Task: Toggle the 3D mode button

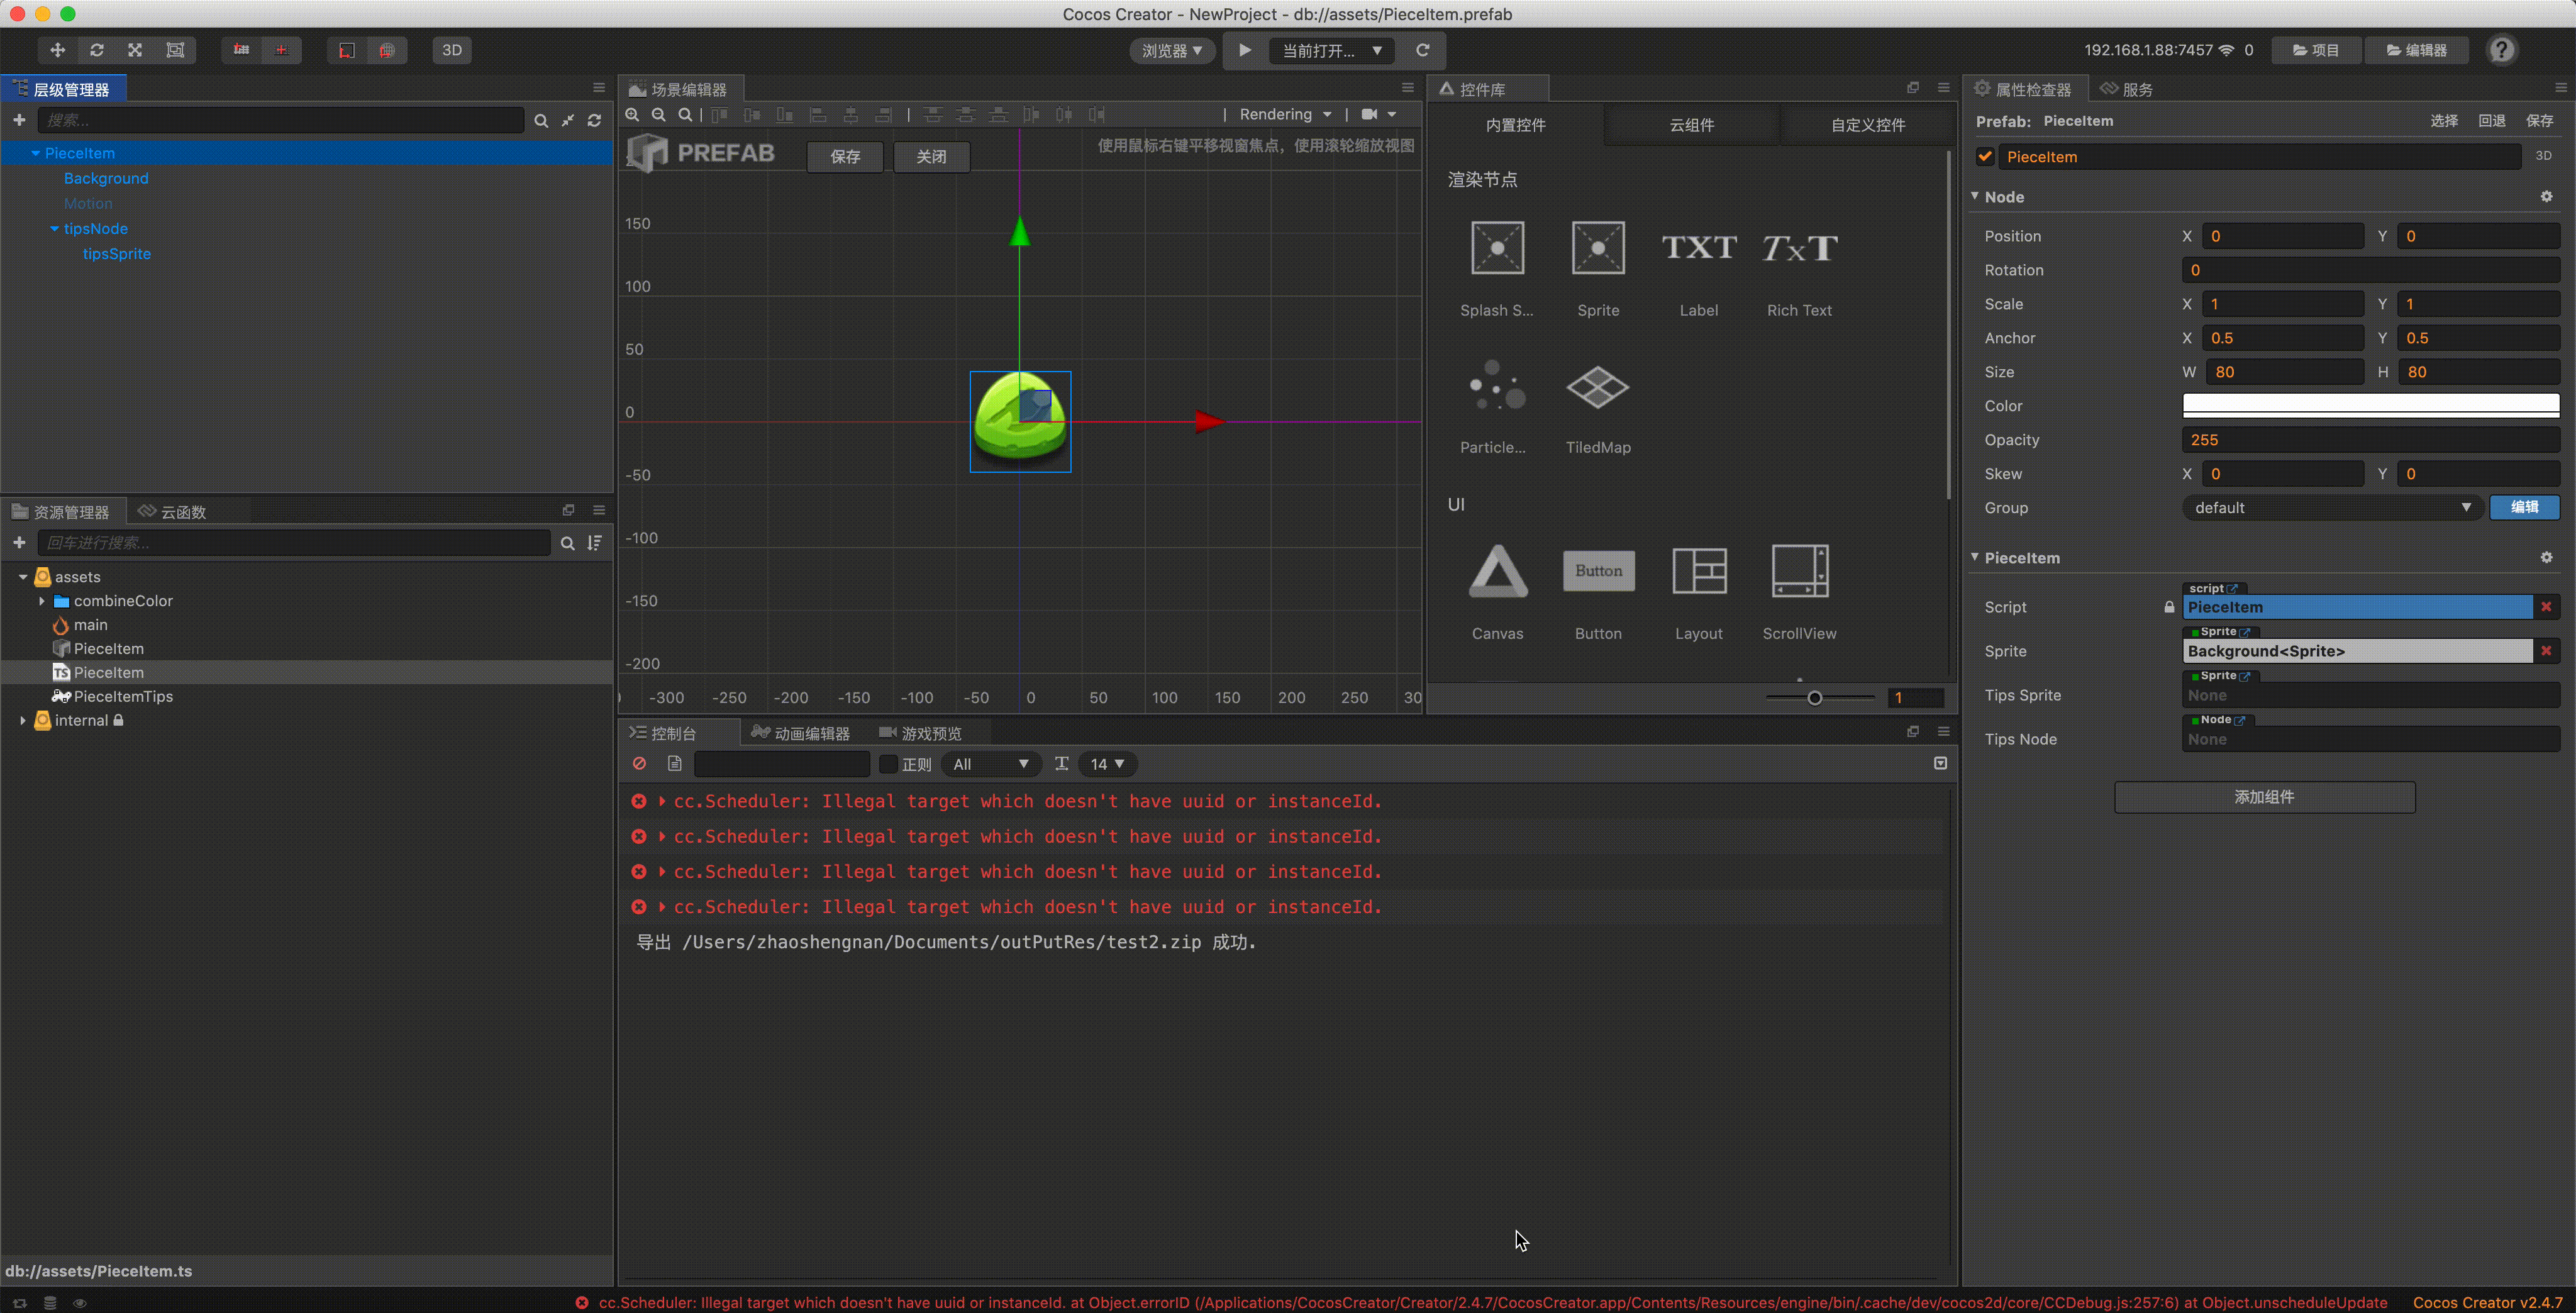Action: tap(451, 50)
